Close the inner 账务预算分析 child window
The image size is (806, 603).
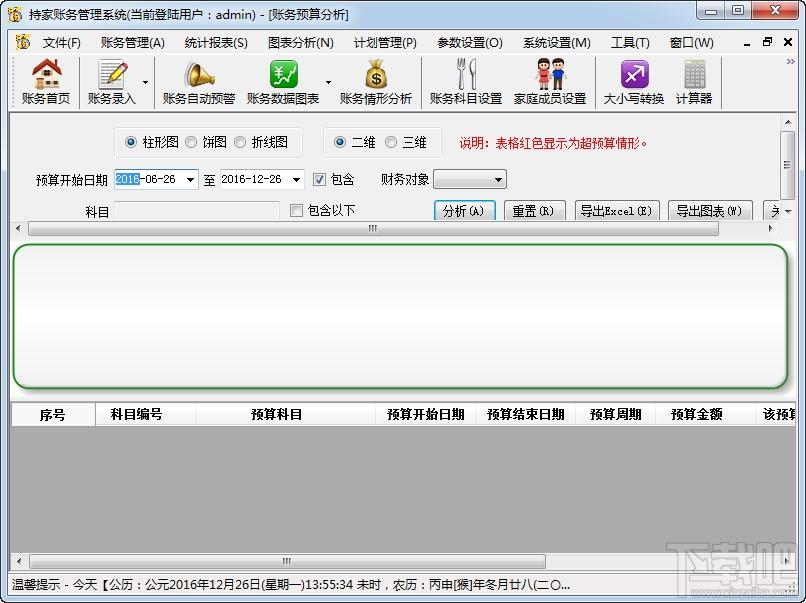787,42
